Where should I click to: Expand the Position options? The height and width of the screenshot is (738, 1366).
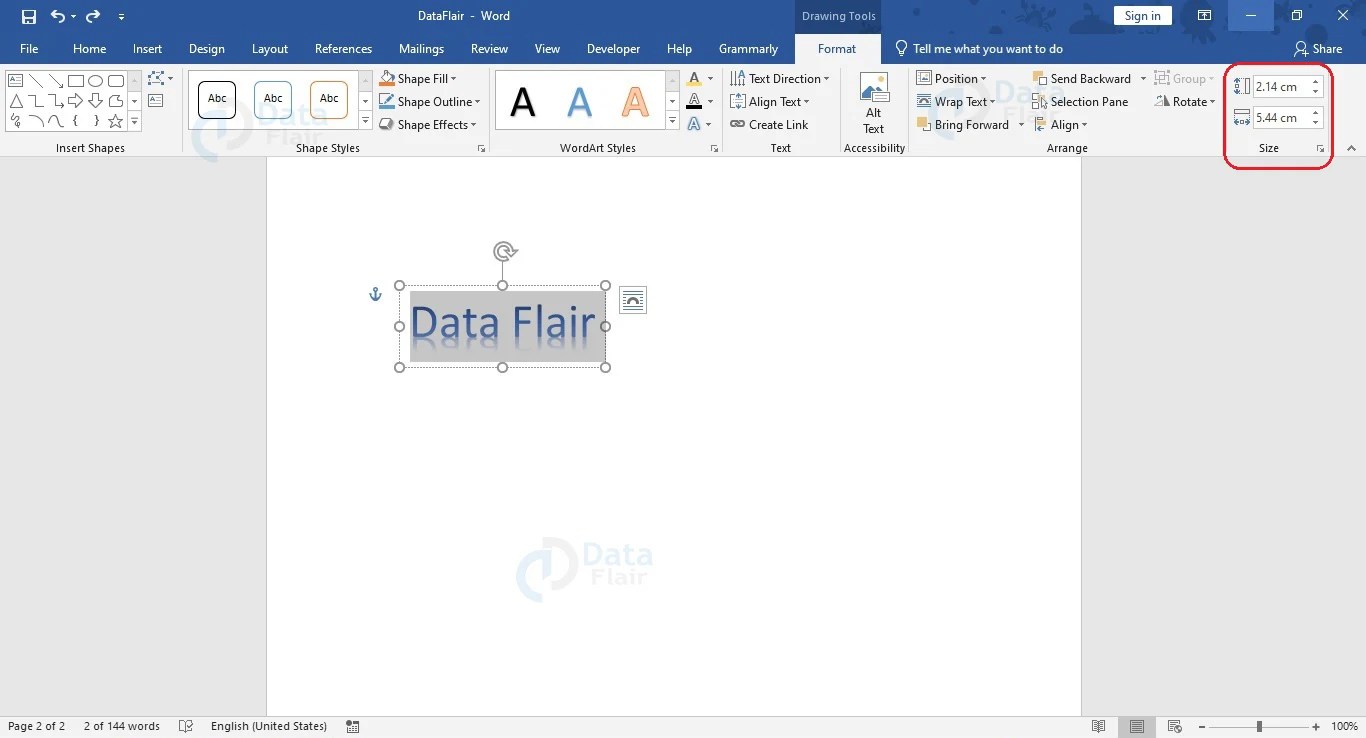951,78
